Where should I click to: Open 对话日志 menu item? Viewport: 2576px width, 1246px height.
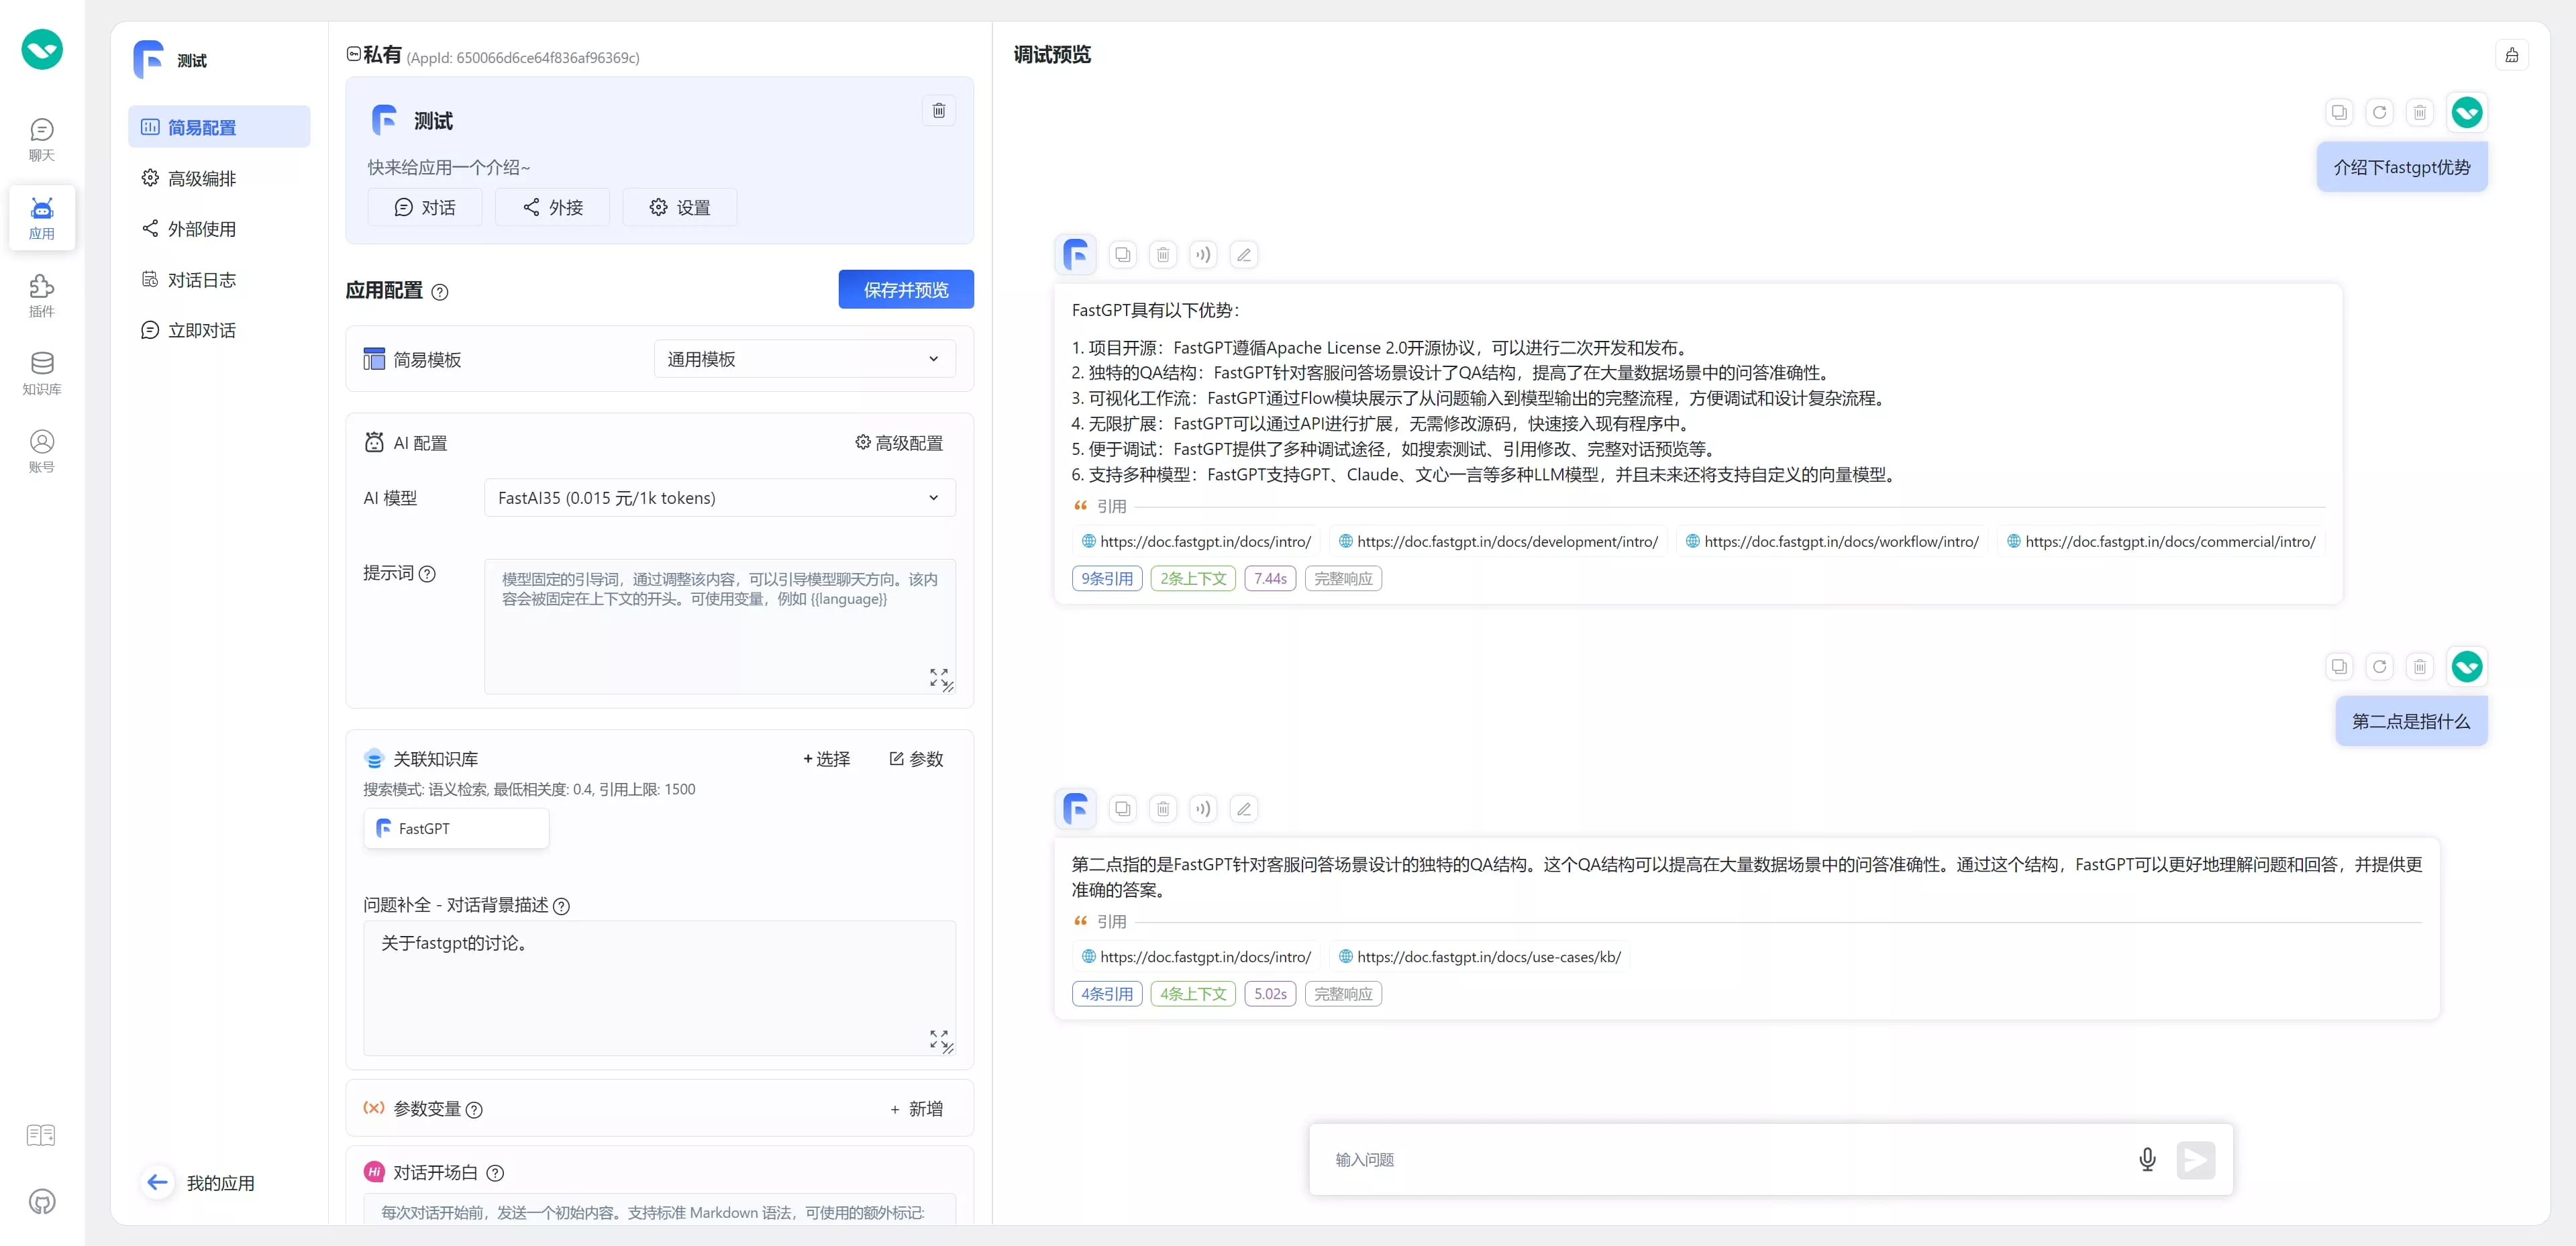point(202,280)
